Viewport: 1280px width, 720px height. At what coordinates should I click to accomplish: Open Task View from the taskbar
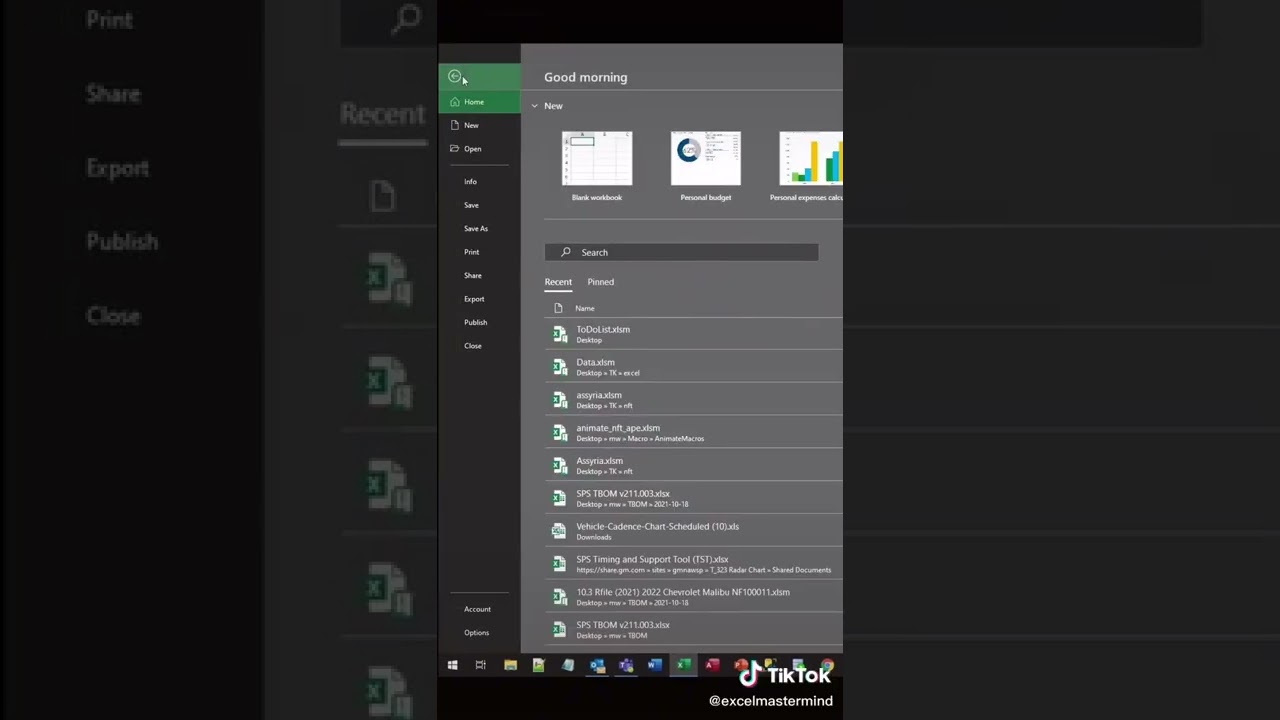click(481, 665)
